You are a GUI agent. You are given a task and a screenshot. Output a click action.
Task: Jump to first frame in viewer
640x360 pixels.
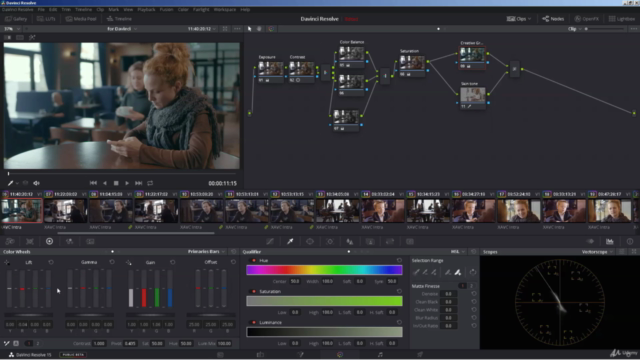point(93,183)
